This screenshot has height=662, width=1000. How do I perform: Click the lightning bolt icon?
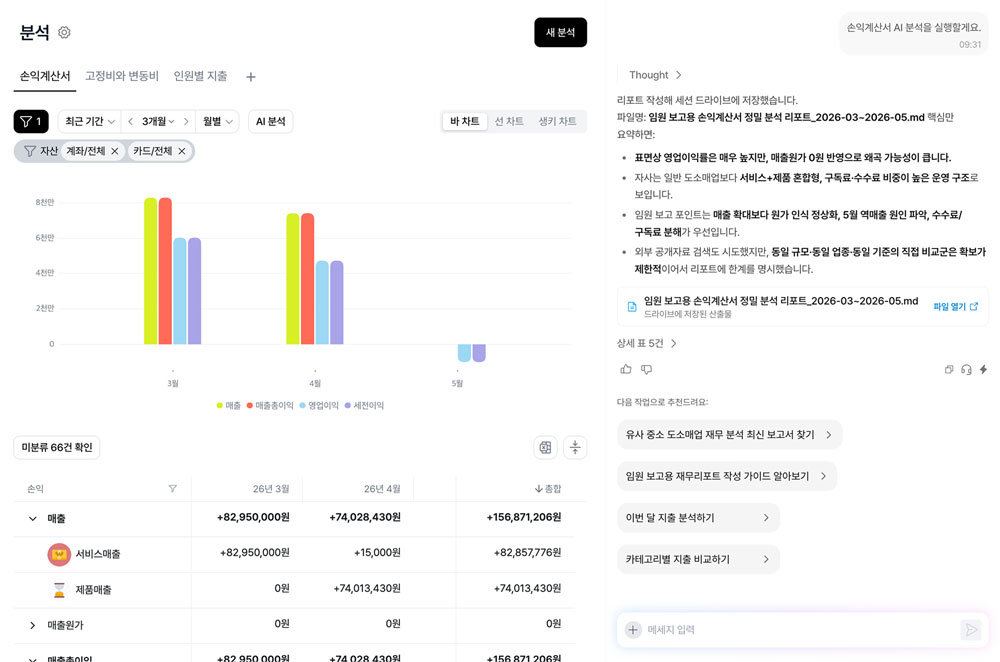point(983,369)
